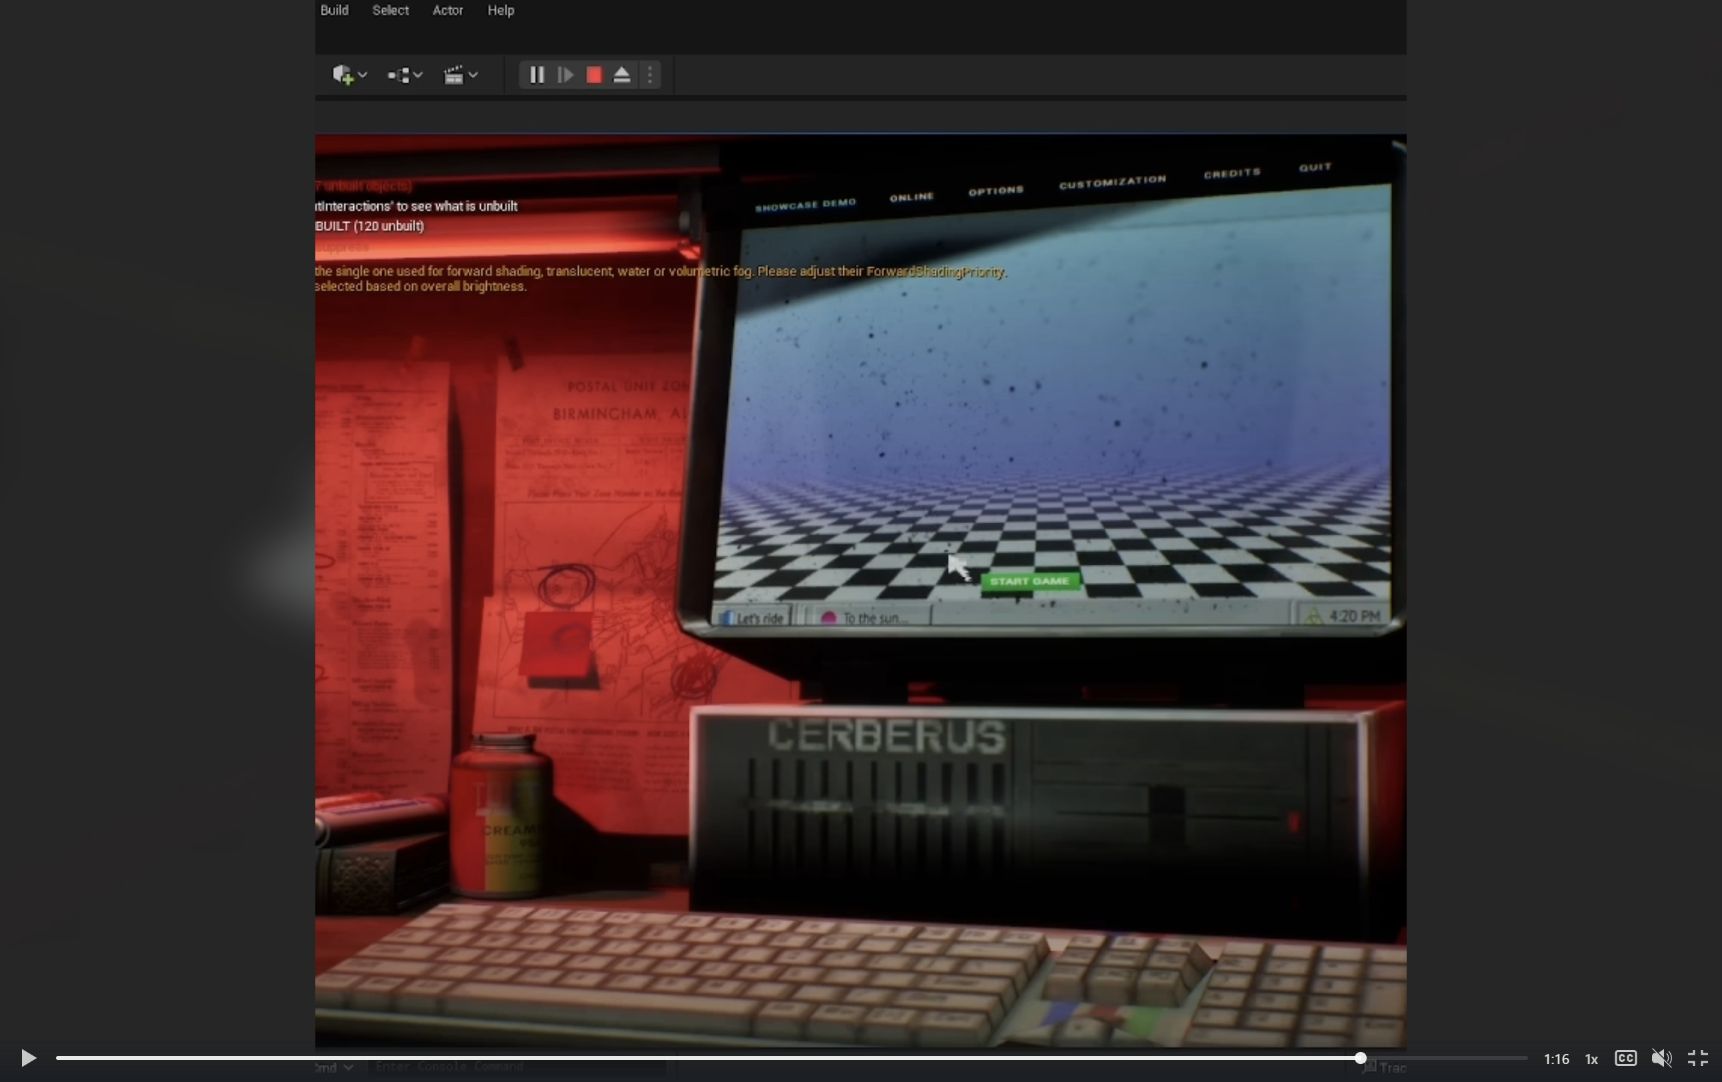Open the Select menu

tap(390, 10)
